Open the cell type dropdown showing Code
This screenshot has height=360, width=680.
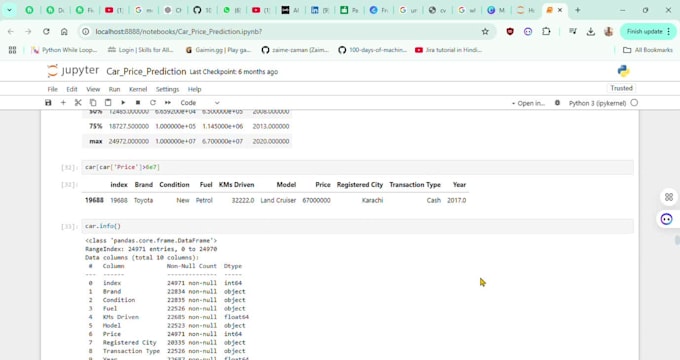(x=200, y=103)
